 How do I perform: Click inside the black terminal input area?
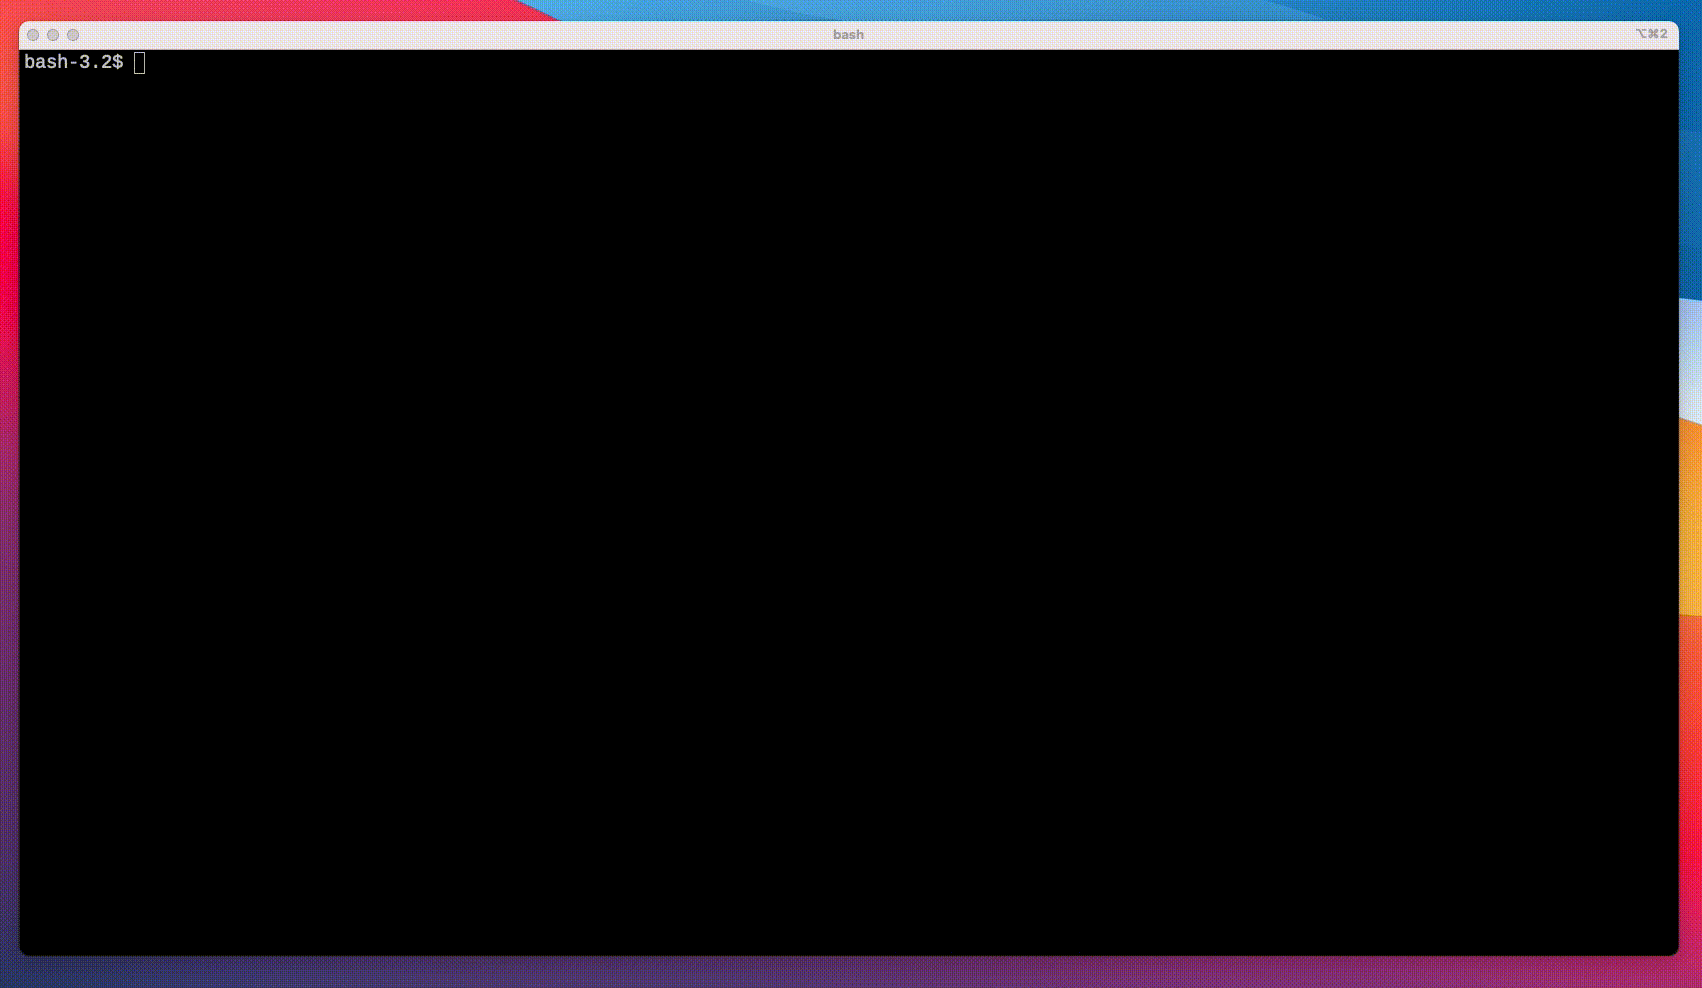[600, 400]
